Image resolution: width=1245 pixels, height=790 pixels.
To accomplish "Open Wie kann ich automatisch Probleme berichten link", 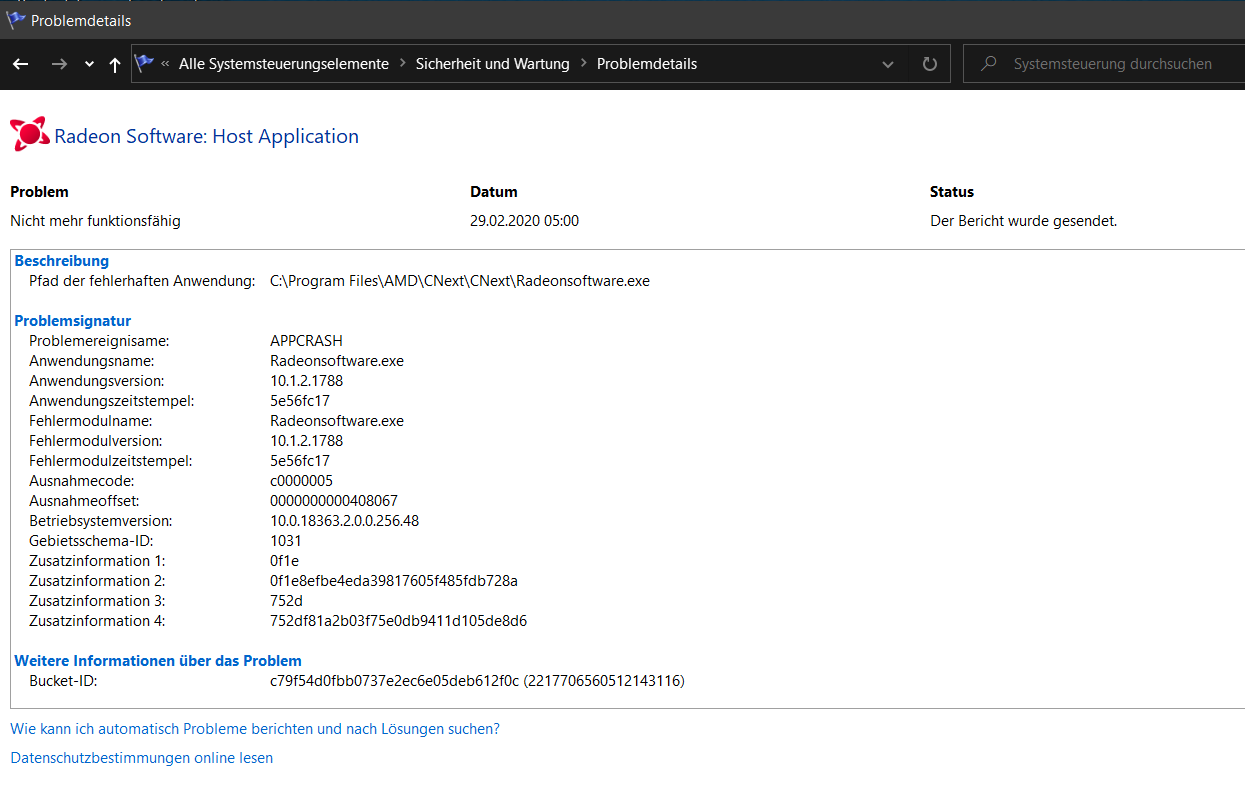I will coord(255,729).
